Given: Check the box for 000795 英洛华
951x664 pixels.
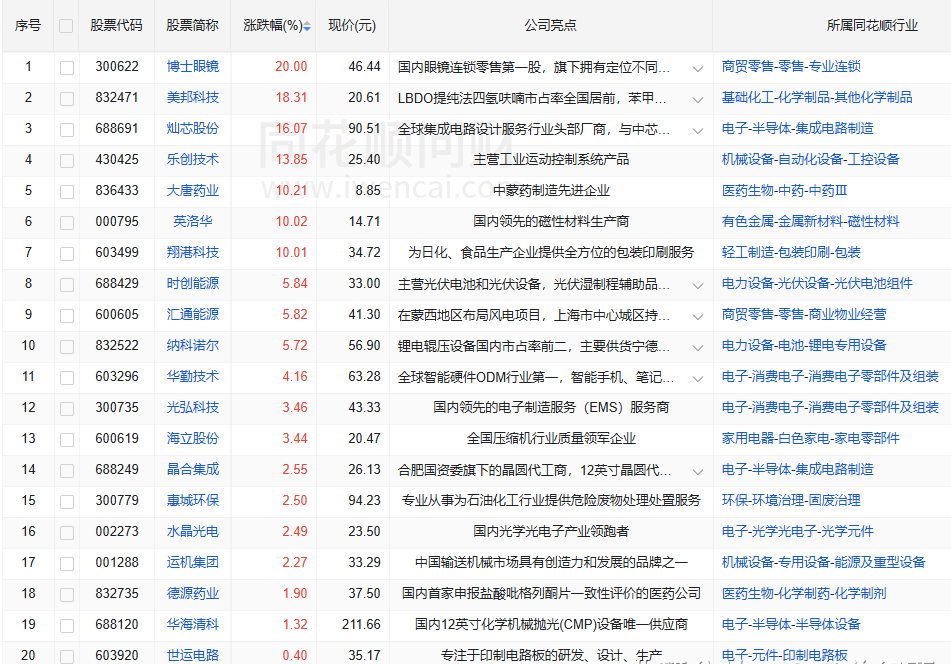Looking at the screenshot, I should [x=67, y=223].
